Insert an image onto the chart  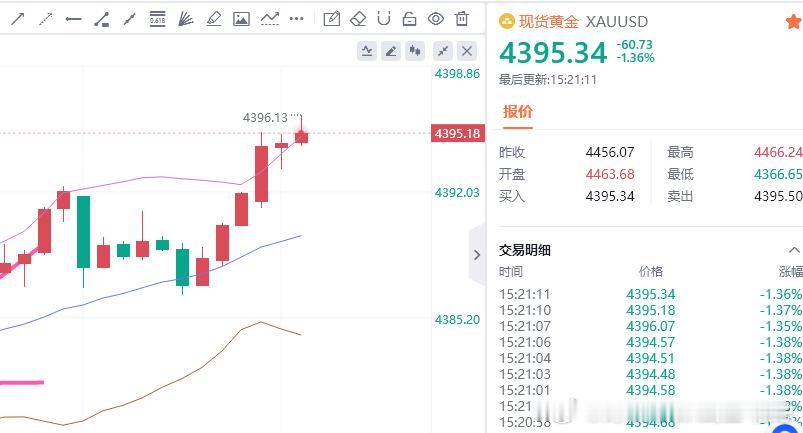click(241, 19)
